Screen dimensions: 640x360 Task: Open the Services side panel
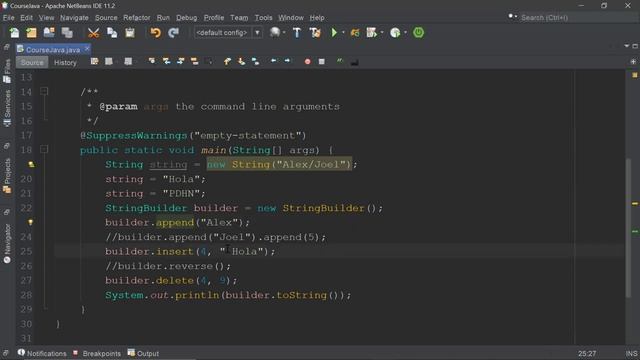pos(7,108)
